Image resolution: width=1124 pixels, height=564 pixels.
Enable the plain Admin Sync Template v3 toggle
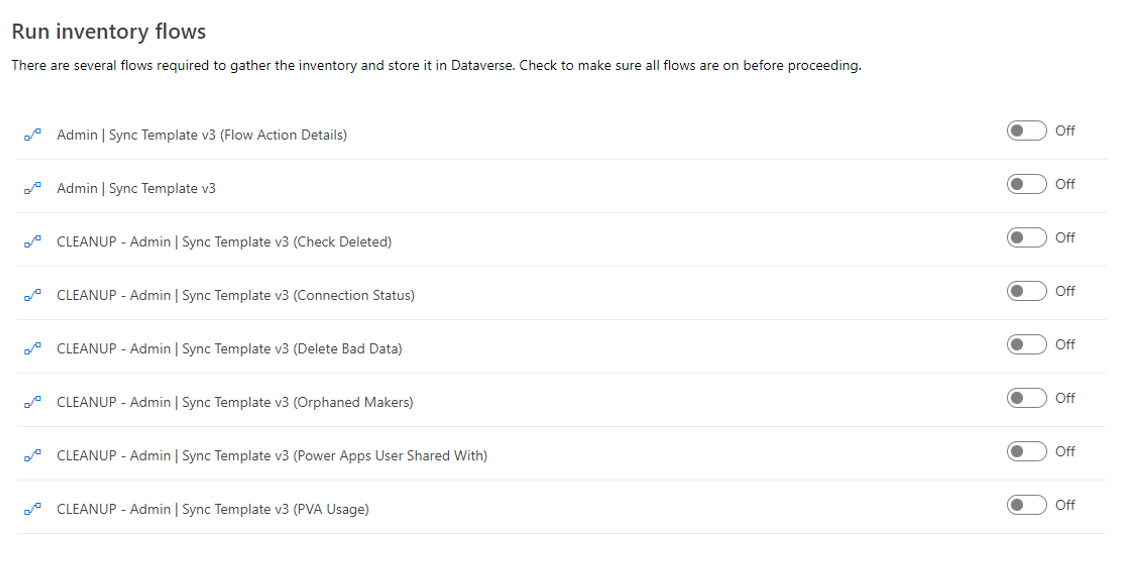[1026, 184]
